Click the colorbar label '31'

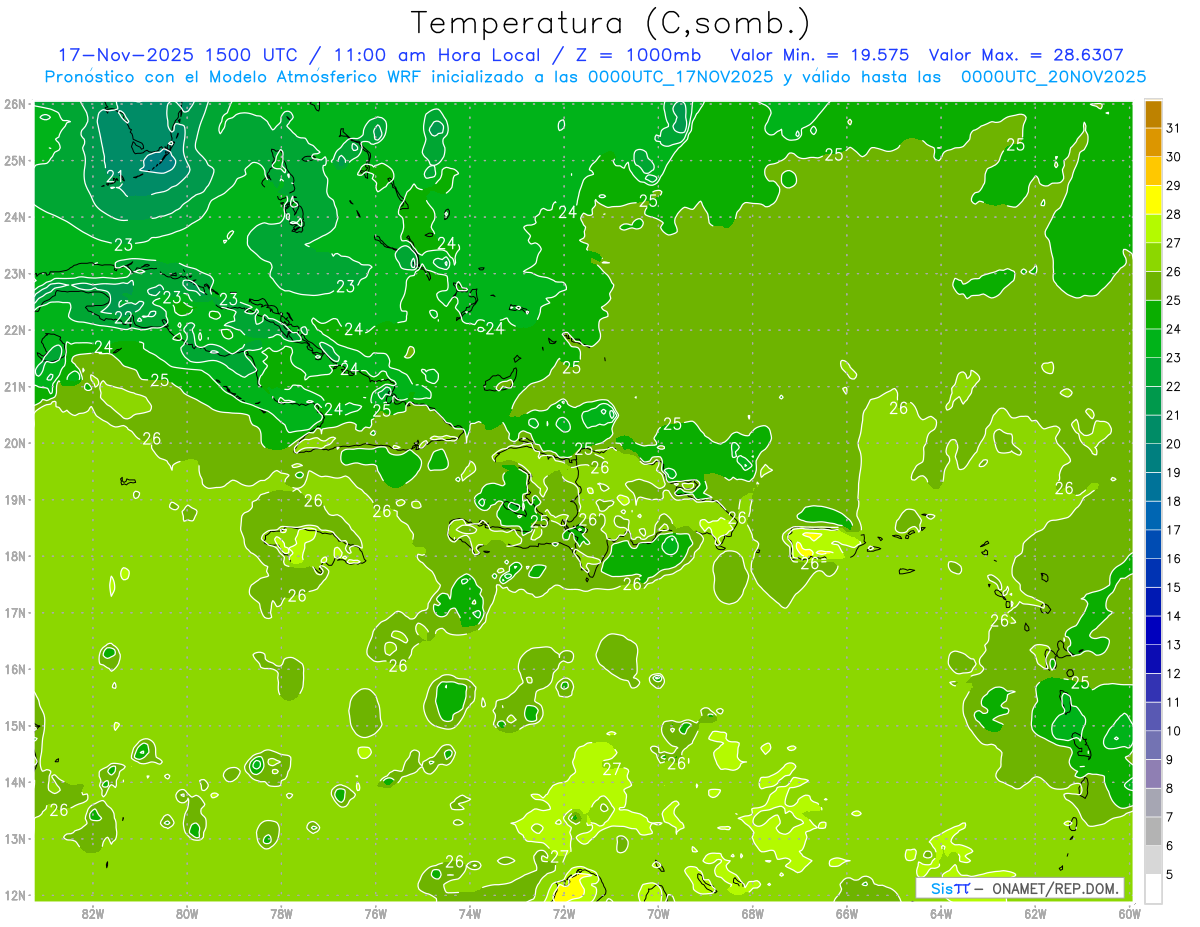(1174, 128)
